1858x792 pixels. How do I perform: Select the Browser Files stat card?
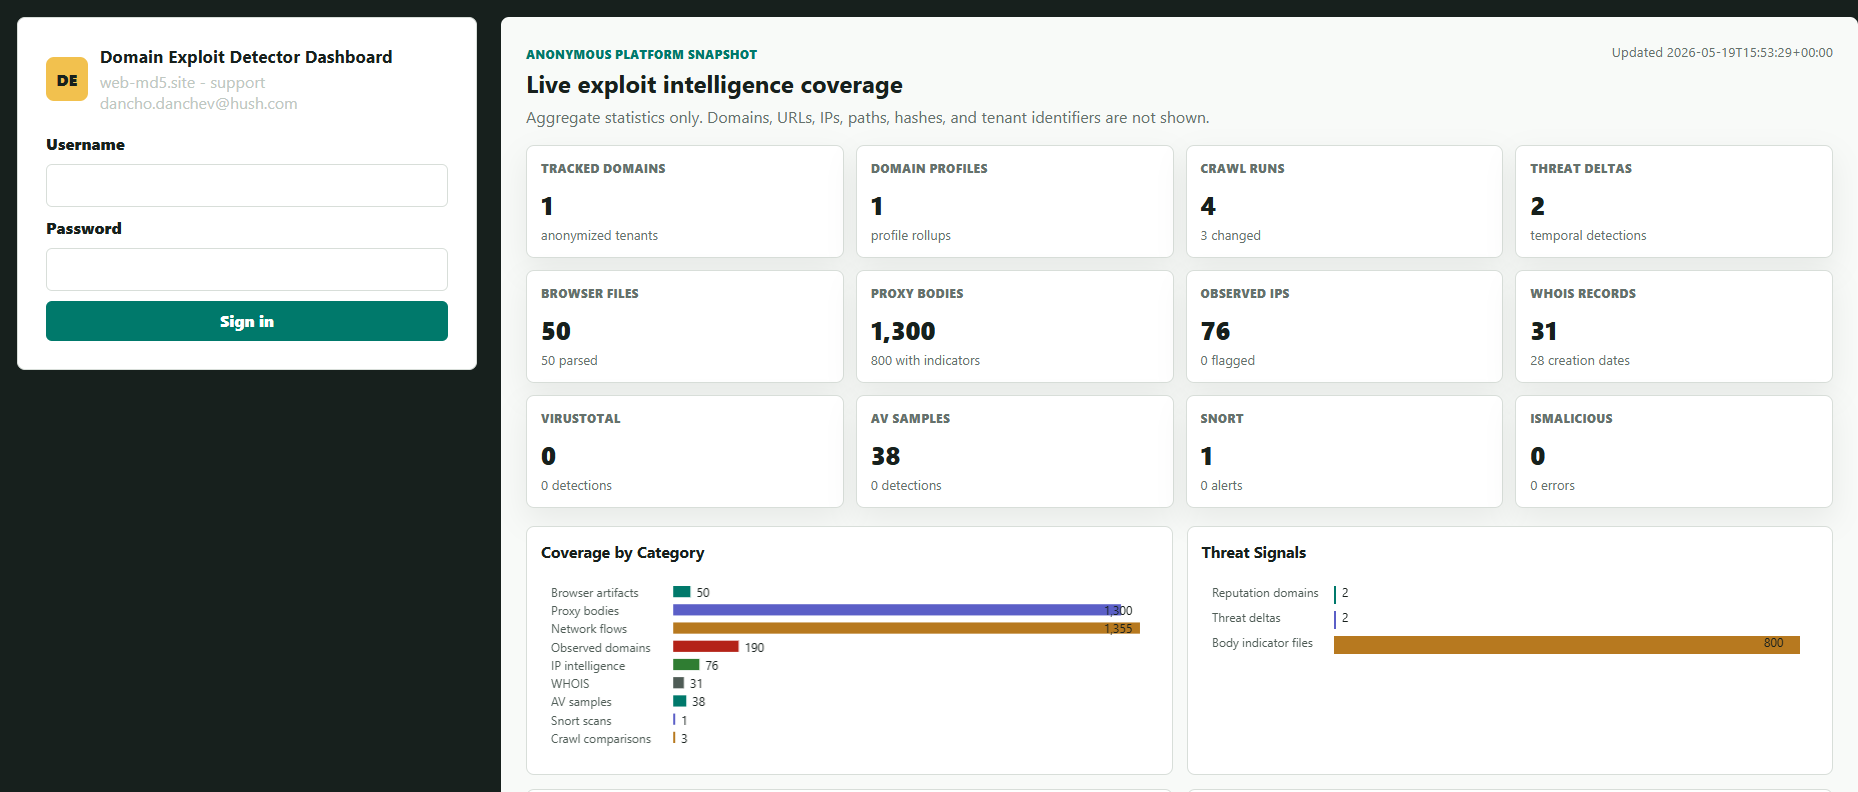point(685,326)
